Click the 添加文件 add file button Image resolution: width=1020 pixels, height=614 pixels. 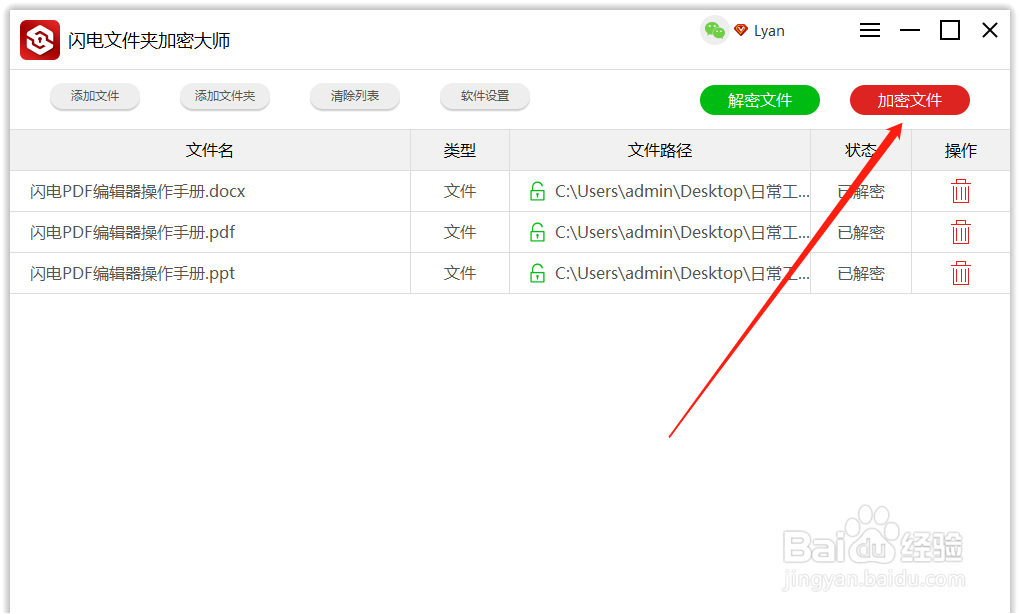[94, 96]
